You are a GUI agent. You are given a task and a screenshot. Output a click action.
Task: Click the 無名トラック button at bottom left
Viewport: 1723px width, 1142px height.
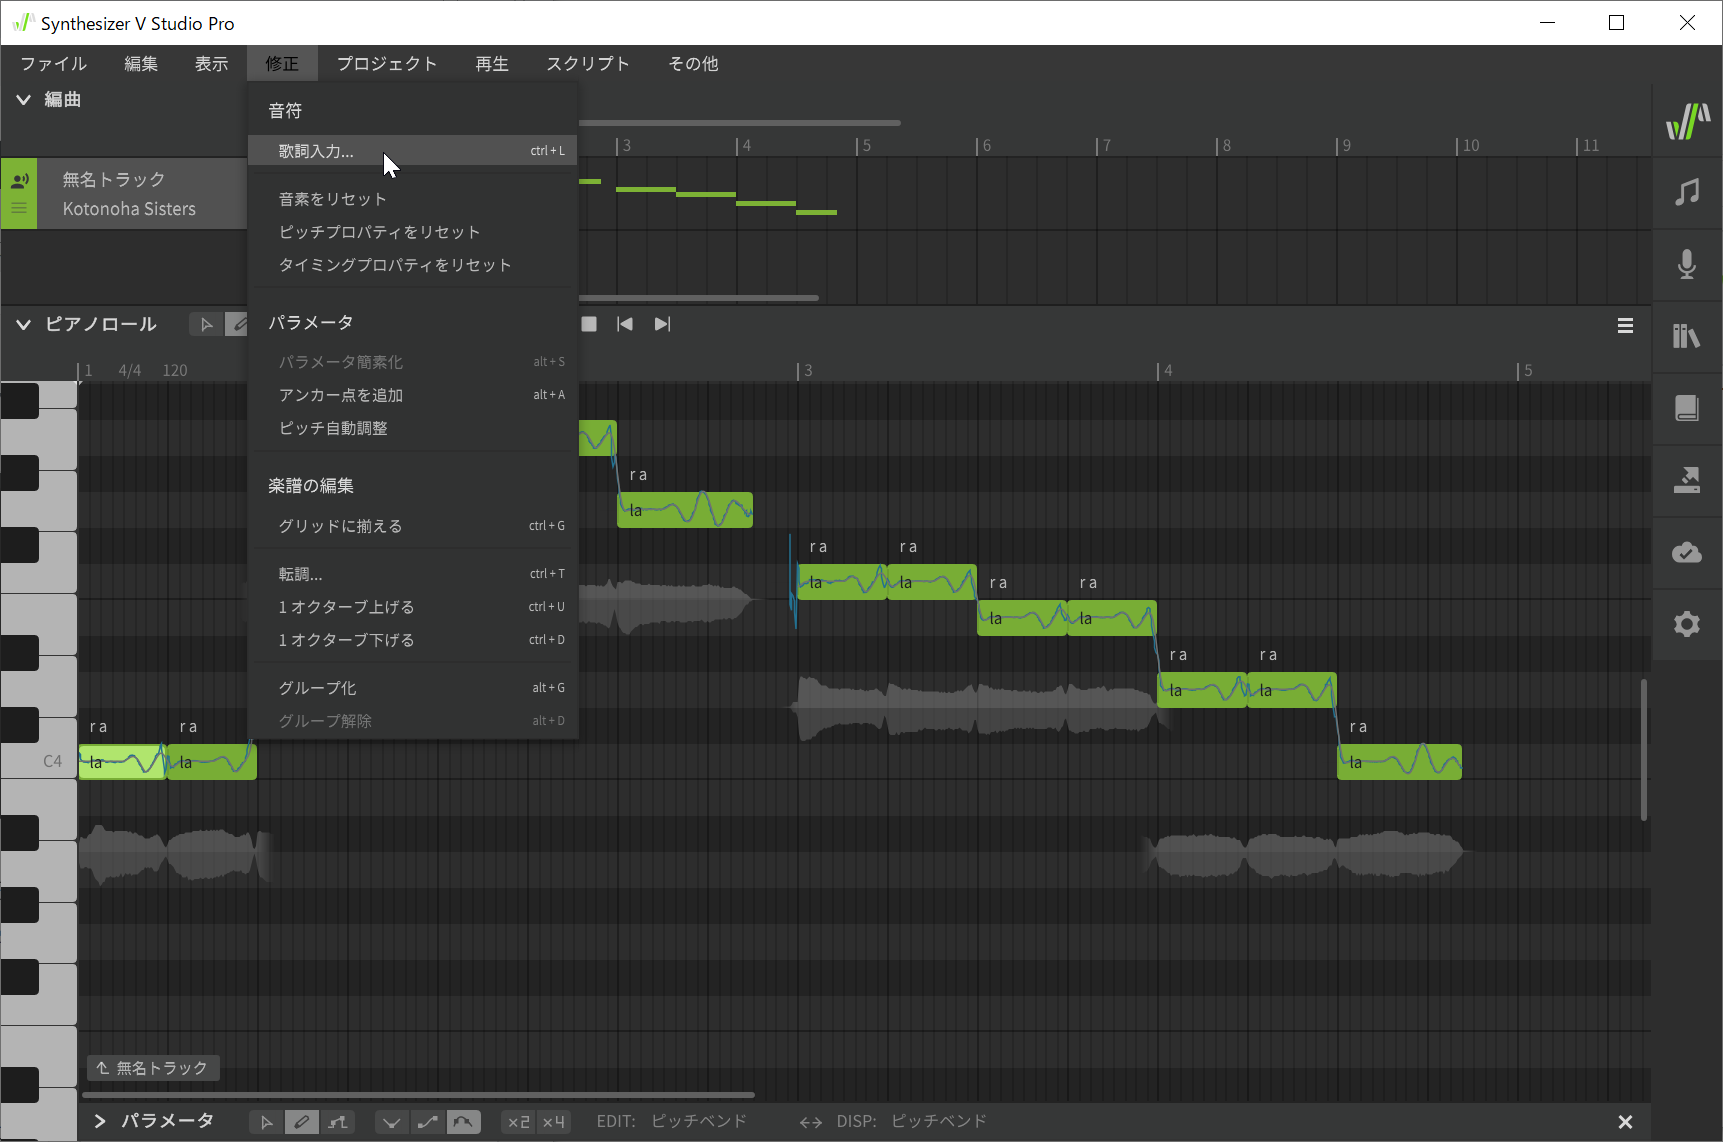point(153,1068)
